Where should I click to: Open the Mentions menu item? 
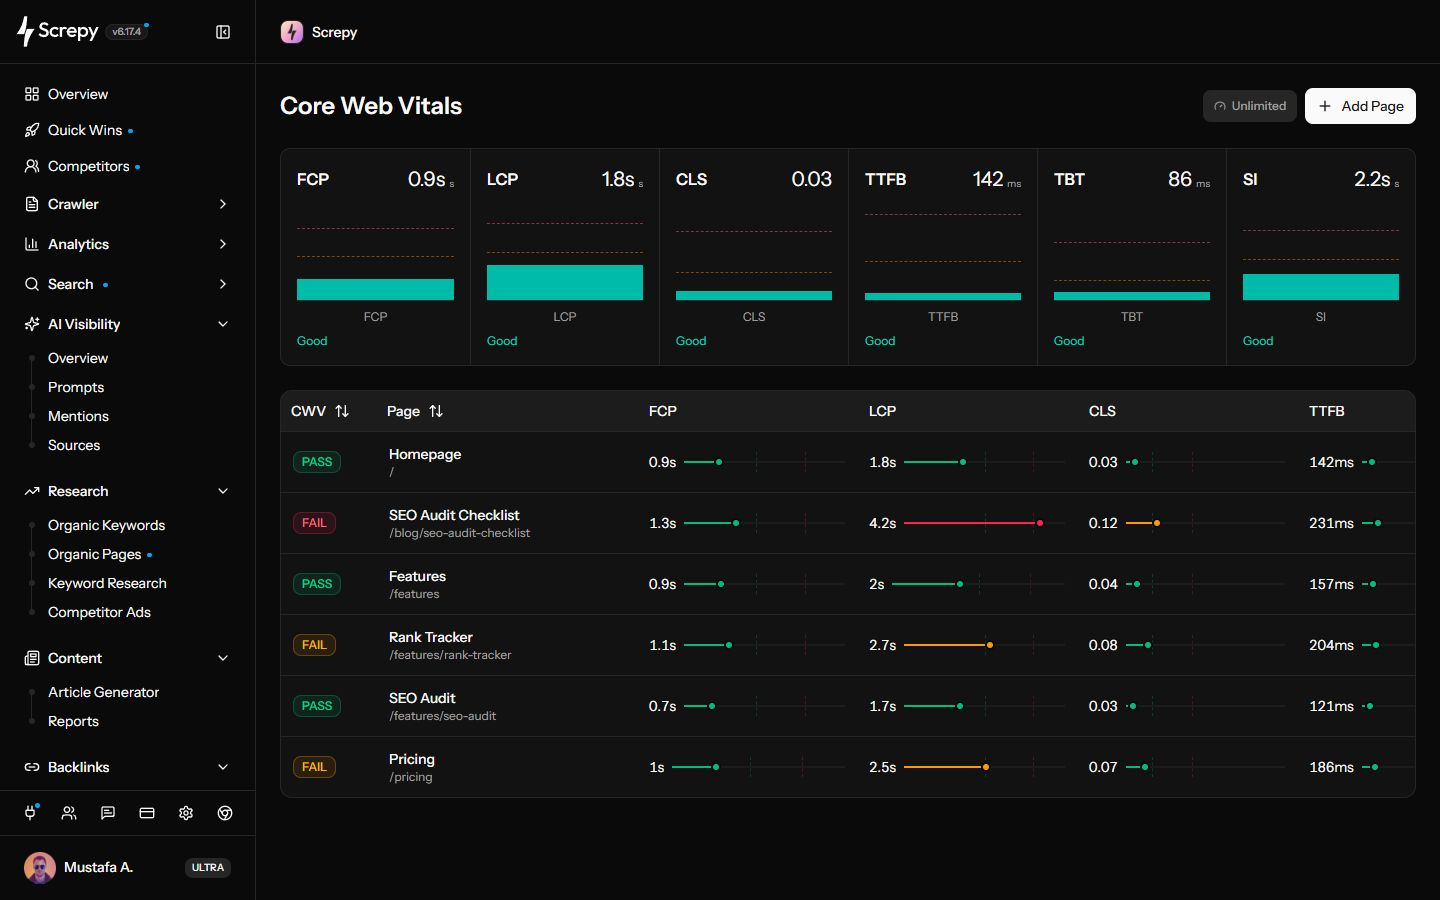tap(78, 416)
